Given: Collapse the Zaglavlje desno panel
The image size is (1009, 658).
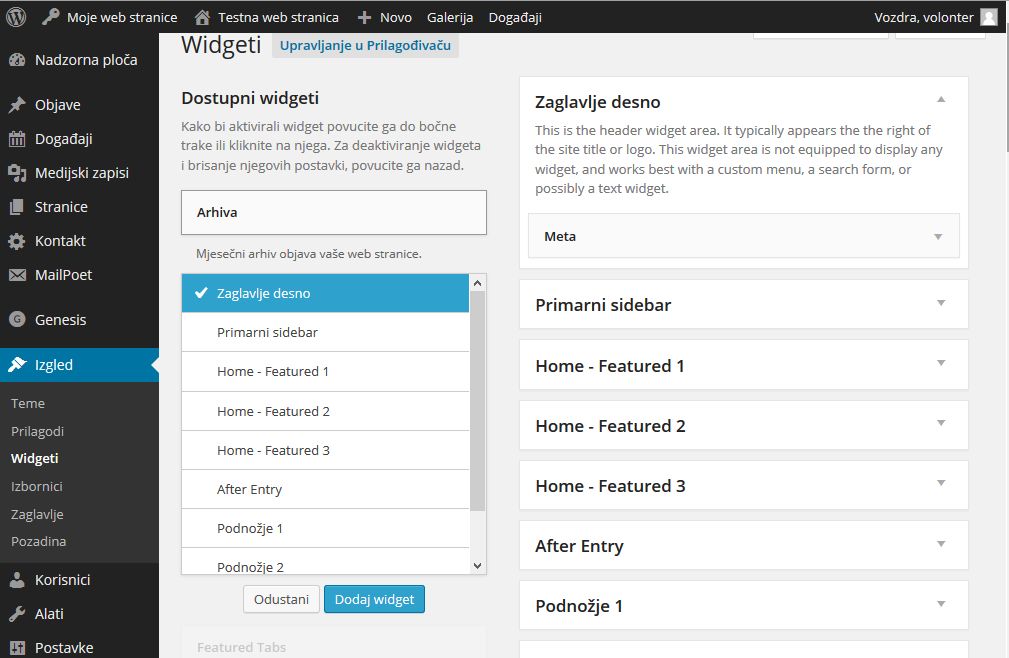Looking at the screenshot, I should [x=941, y=100].
